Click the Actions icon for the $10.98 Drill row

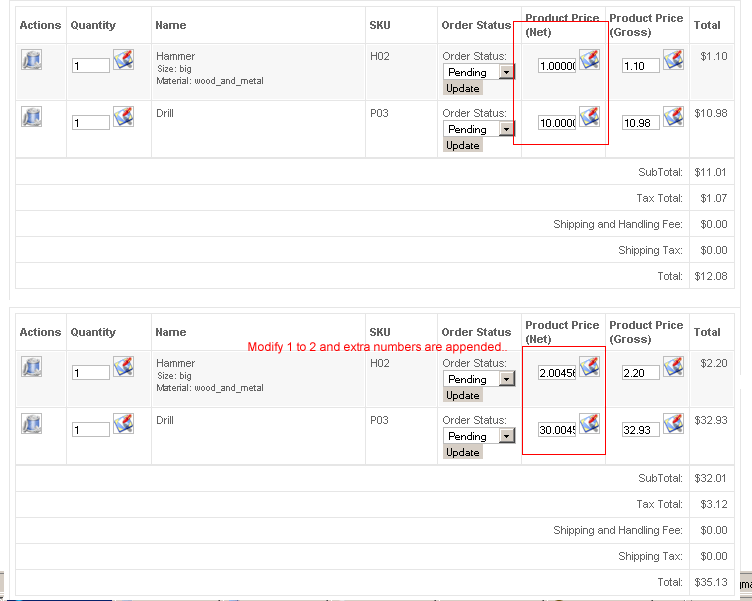[x=31, y=117]
